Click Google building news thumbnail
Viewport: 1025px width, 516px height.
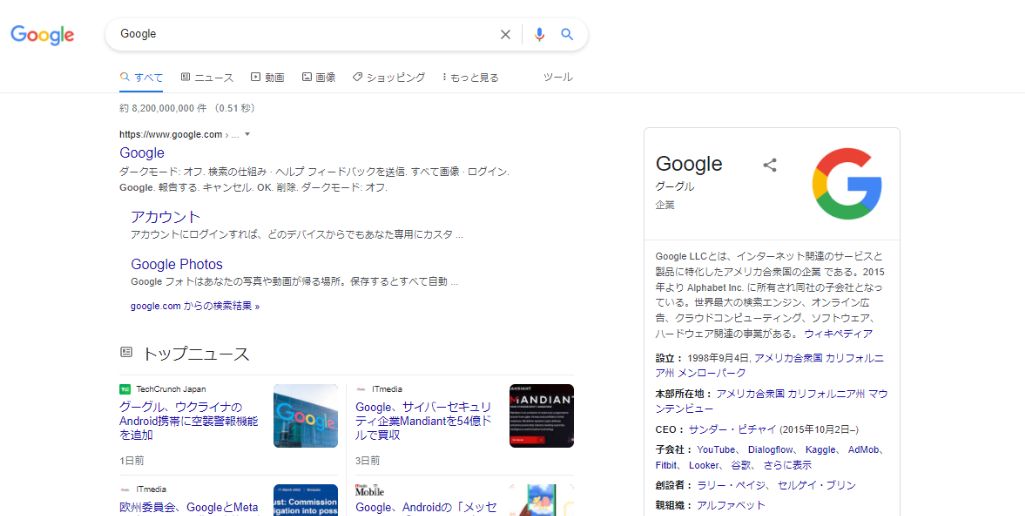pyautogui.click(x=305, y=416)
